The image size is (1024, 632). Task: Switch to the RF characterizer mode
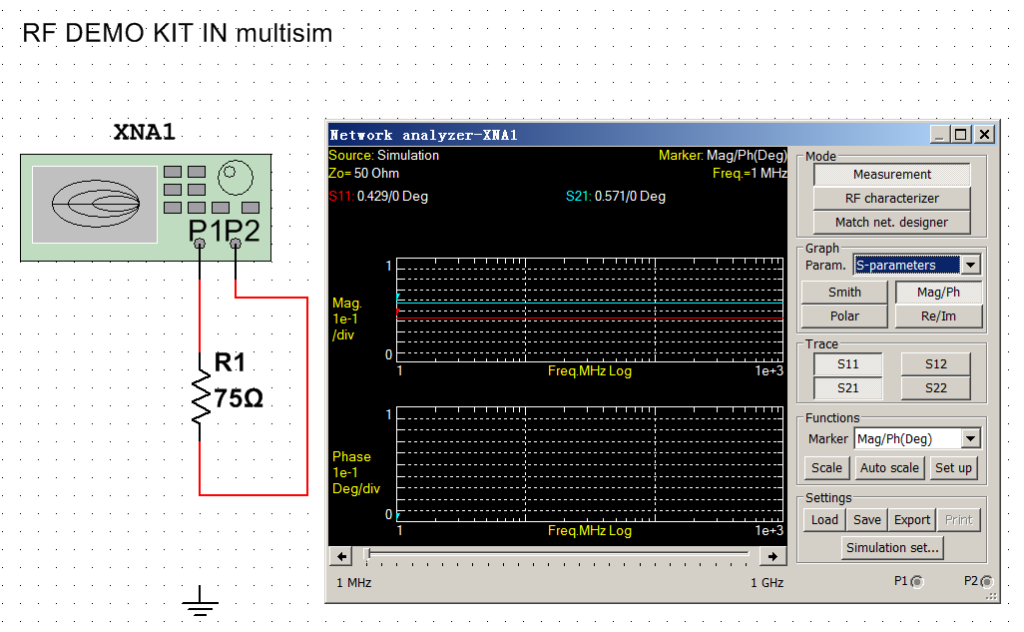pos(892,198)
